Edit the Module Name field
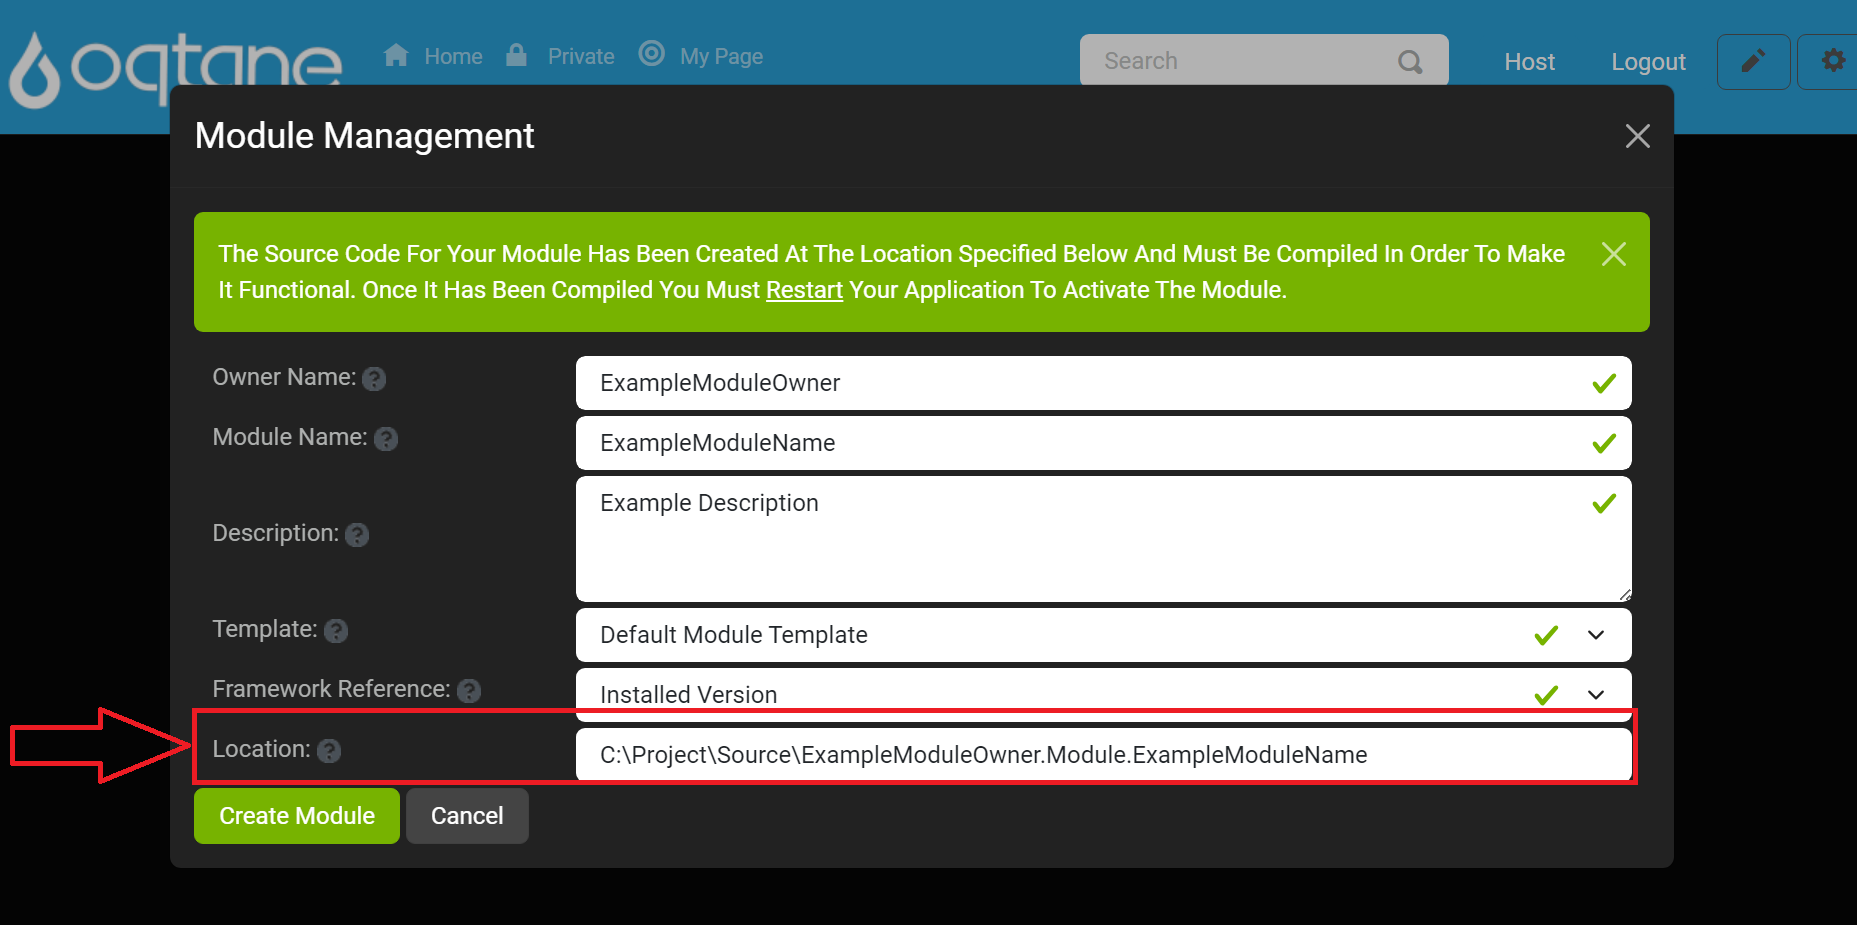Image resolution: width=1857 pixels, height=925 pixels. [x=1103, y=443]
